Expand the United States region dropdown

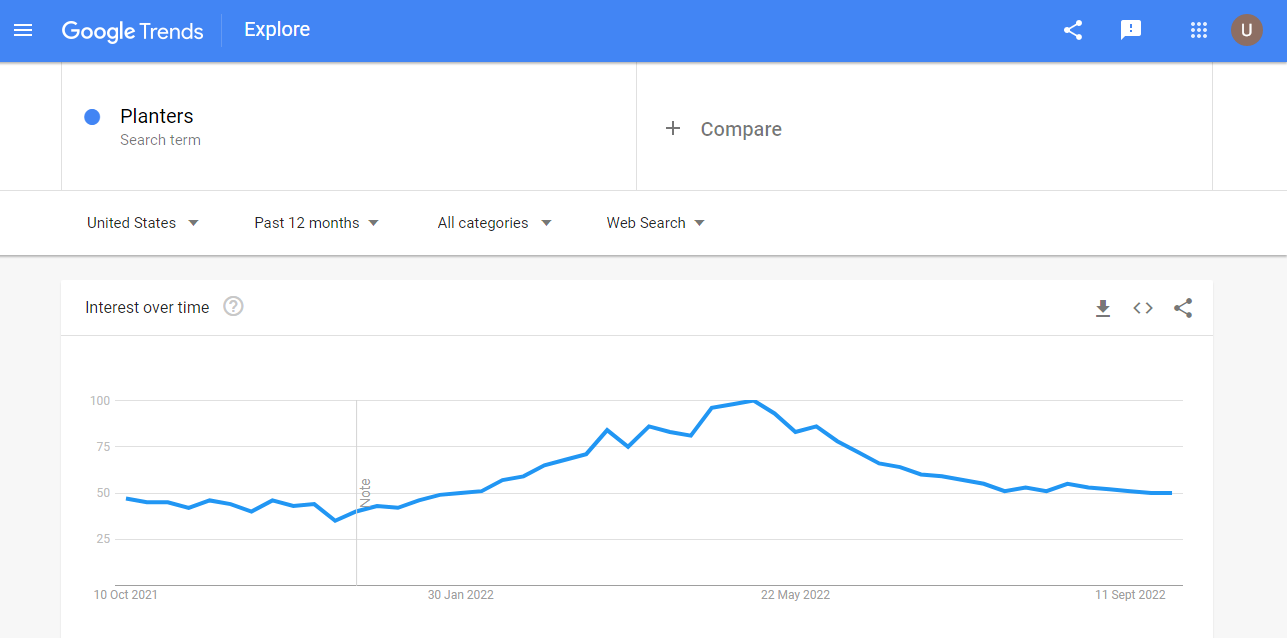pyautogui.click(x=143, y=223)
